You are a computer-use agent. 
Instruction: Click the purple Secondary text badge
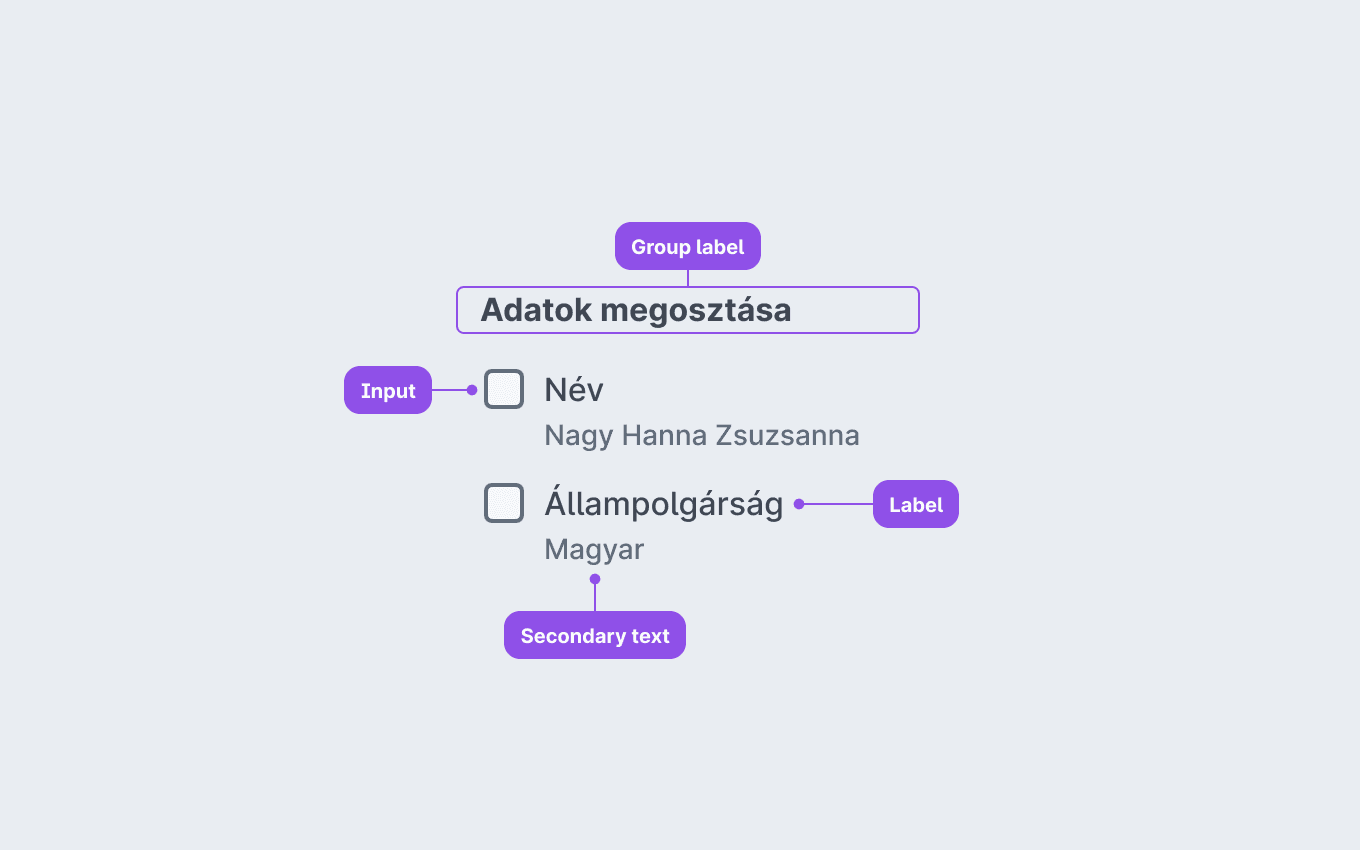click(x=595, y=635)
